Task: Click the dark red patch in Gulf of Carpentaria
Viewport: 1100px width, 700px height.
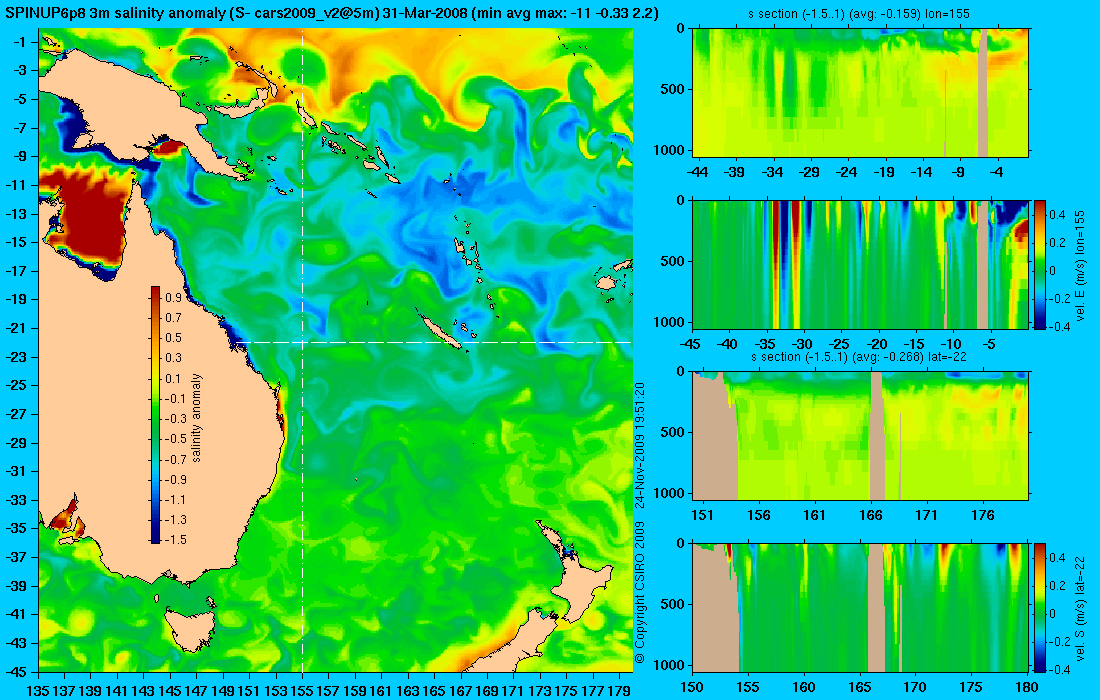Action: 90,219
